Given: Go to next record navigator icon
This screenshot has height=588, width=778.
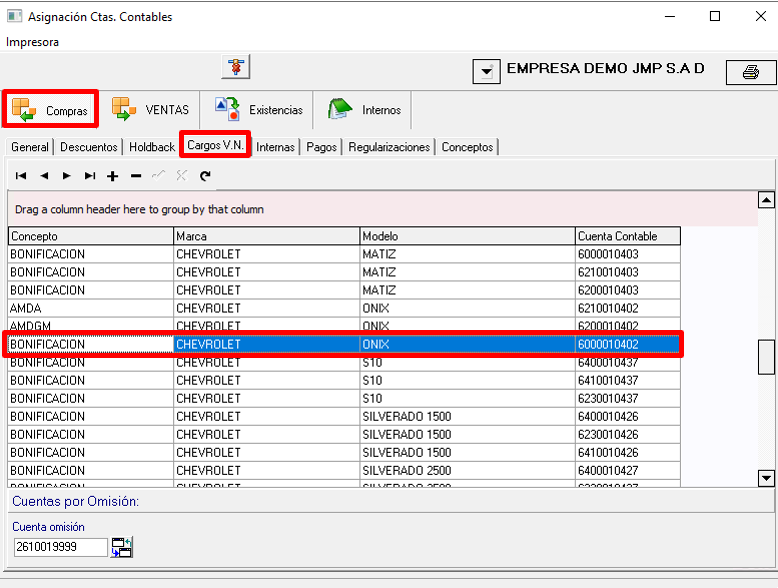Looking at the screenshot, I should click(66, 176).
